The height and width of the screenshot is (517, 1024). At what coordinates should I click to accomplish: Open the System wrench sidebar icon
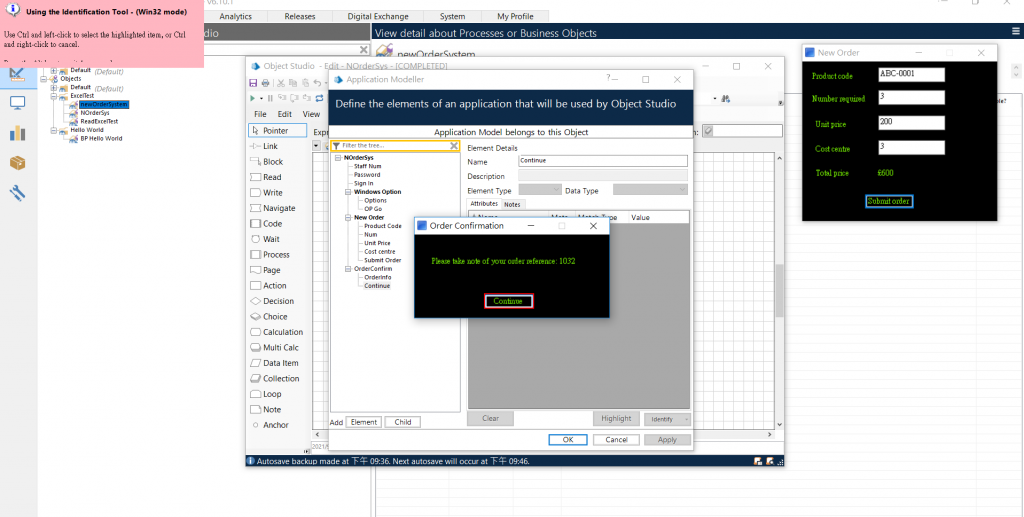tap(18, 193)
